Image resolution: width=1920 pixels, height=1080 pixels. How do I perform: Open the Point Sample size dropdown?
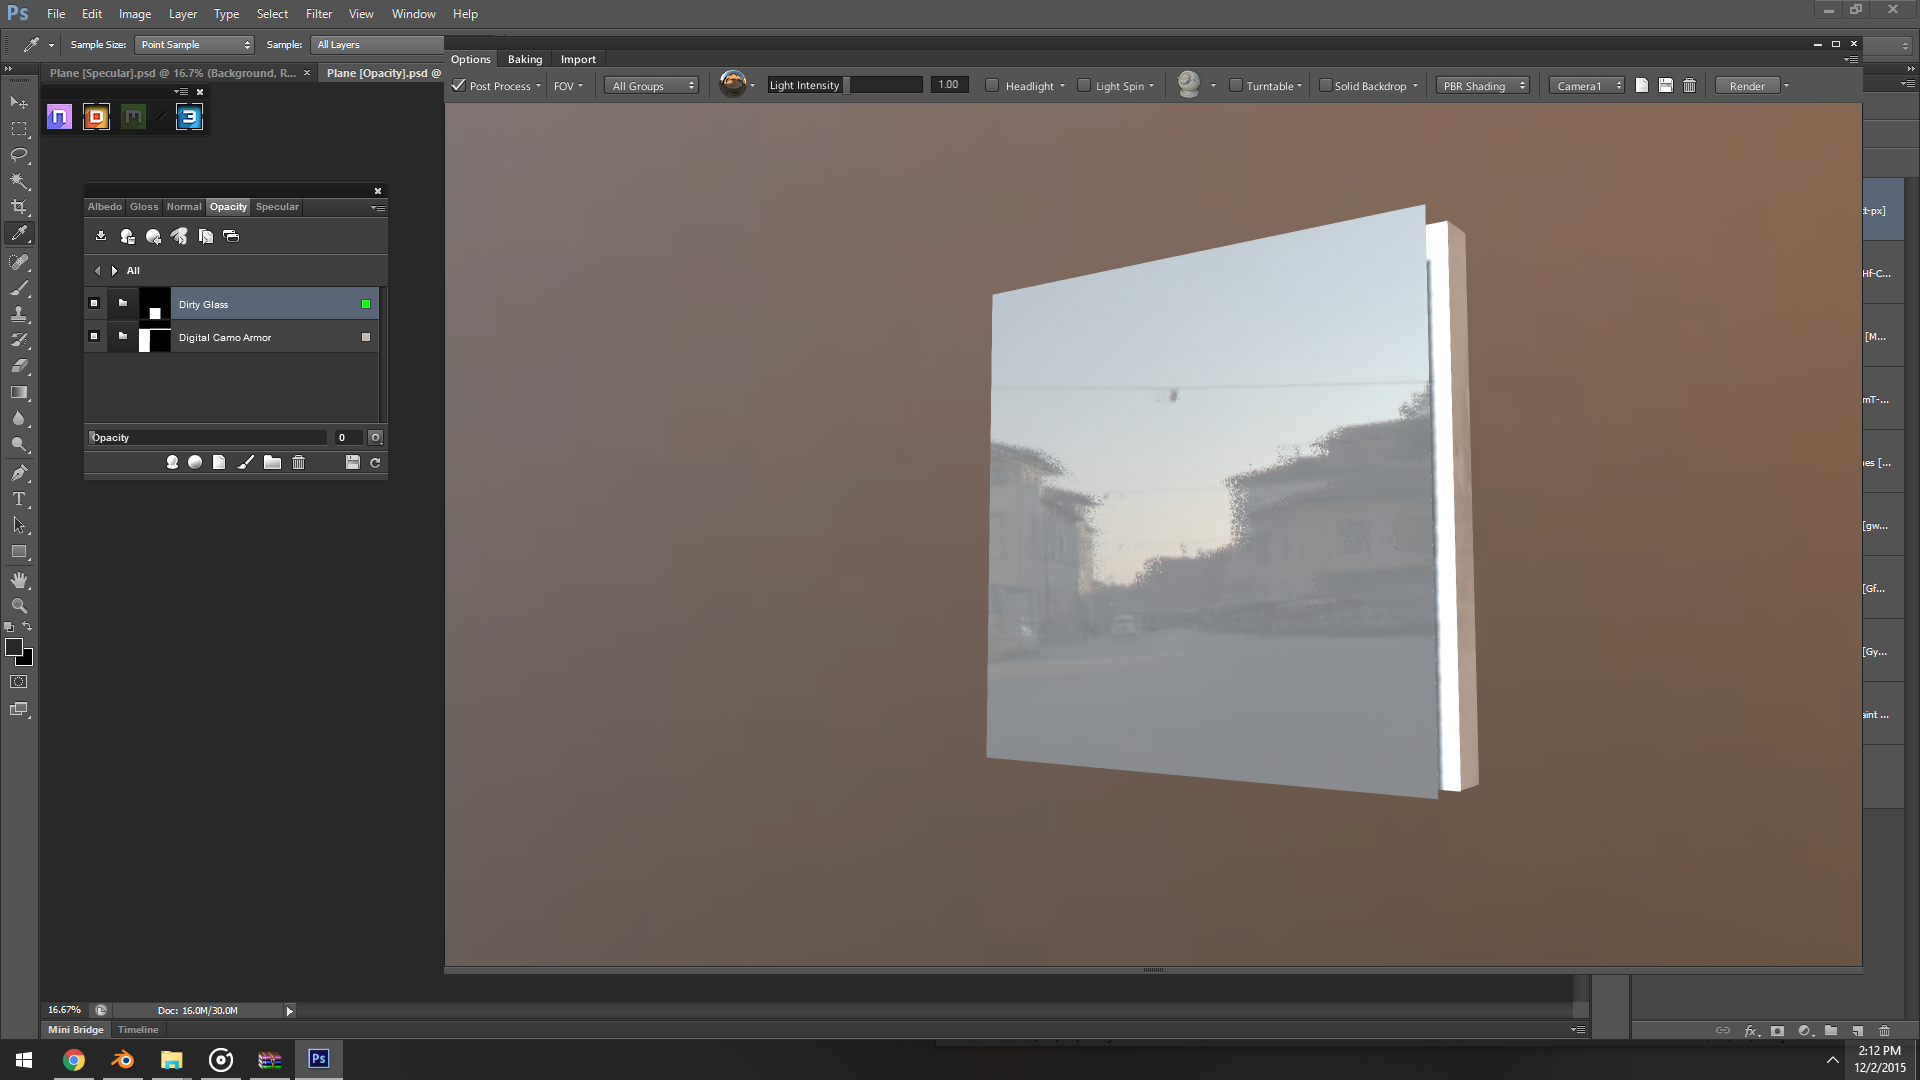[x=194, y=45]
